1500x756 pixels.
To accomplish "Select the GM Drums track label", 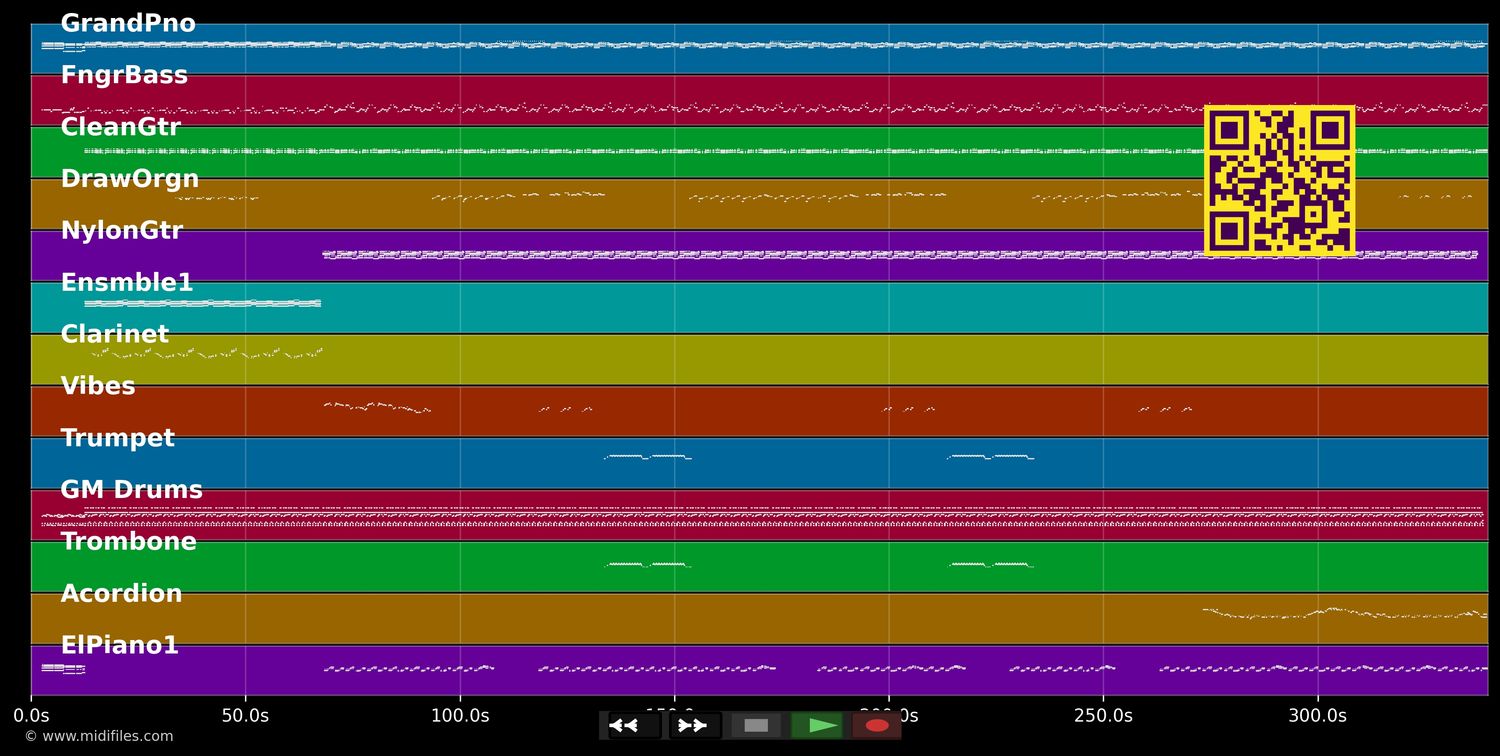I will [131, 490].
